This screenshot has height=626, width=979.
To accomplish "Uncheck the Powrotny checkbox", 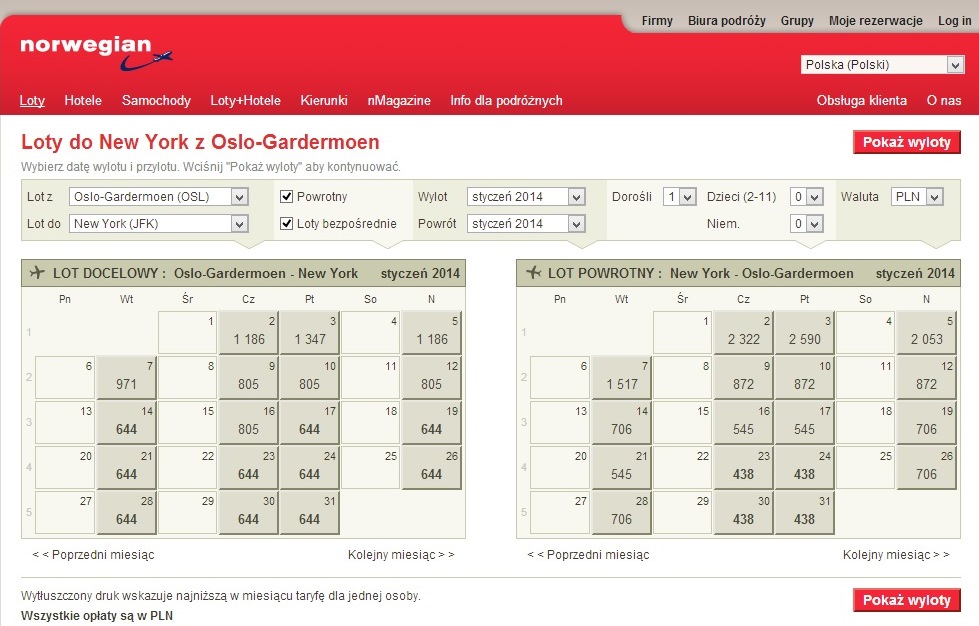I will coord(287,197).
